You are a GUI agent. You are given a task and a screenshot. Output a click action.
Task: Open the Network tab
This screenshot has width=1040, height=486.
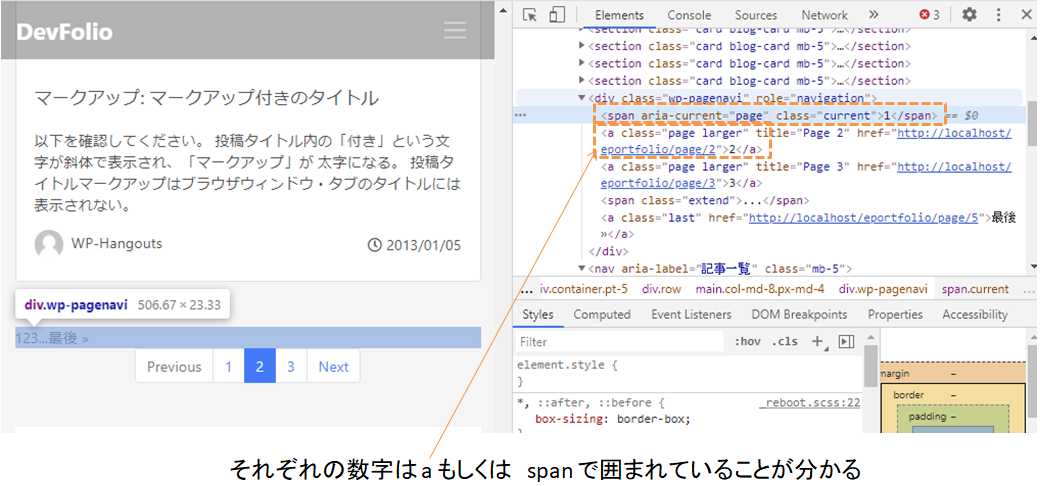click(x=824, y=15)
